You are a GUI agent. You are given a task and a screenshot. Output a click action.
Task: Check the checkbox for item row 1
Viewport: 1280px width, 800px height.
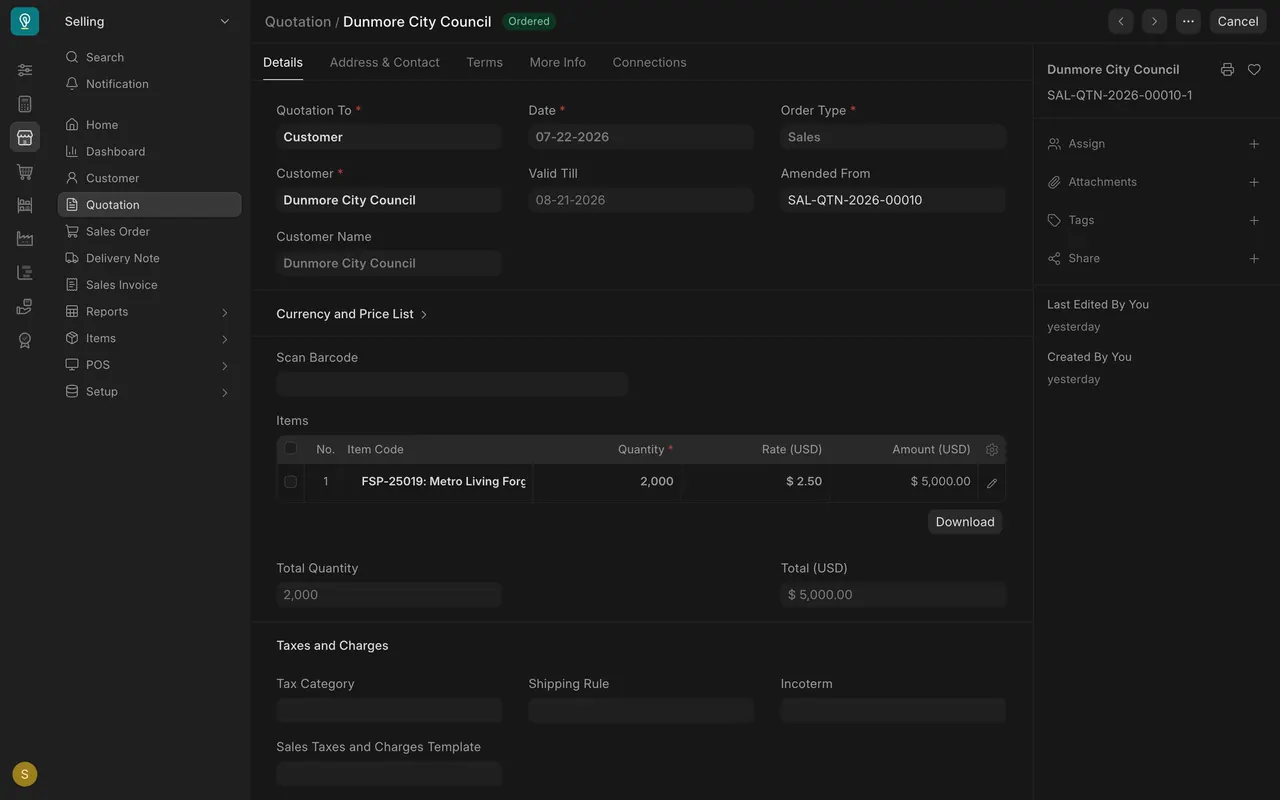291,482
